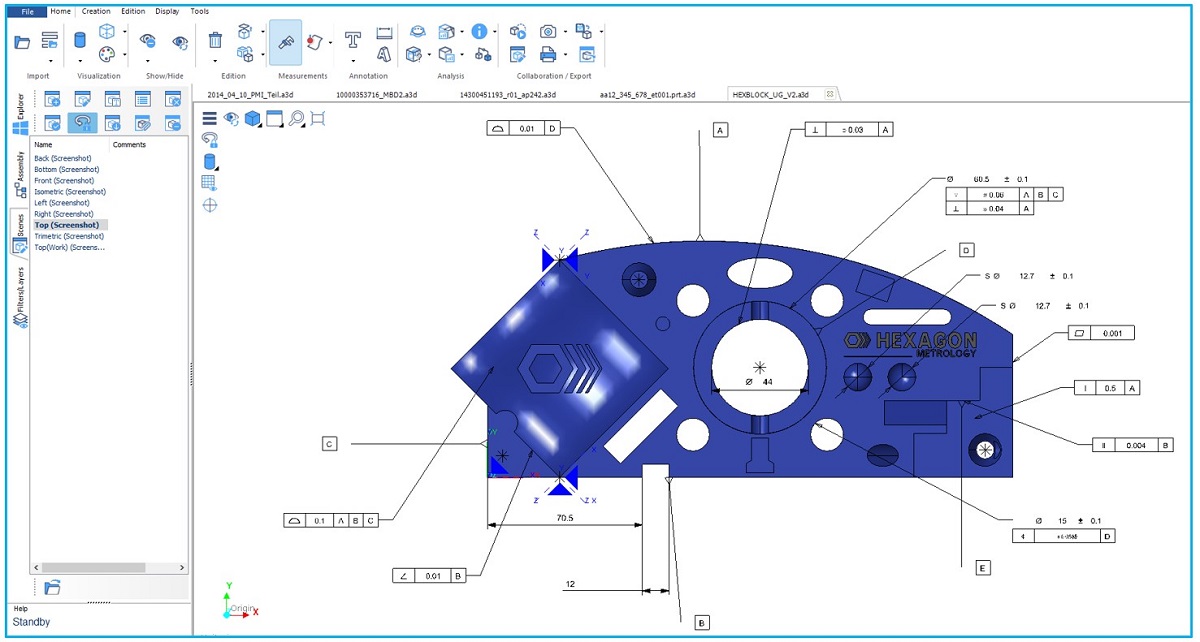Click the folder icon below the scenes list

point(52,587)
